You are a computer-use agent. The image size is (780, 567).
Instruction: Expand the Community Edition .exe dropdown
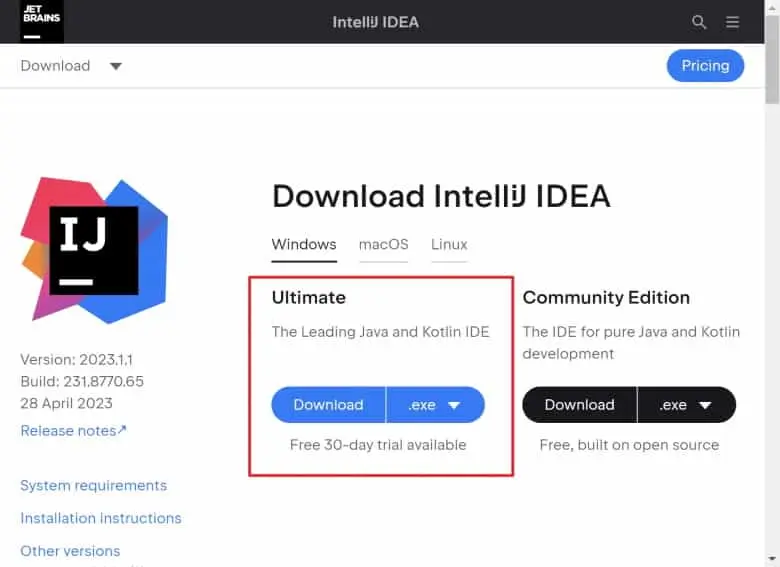(686, 405)
